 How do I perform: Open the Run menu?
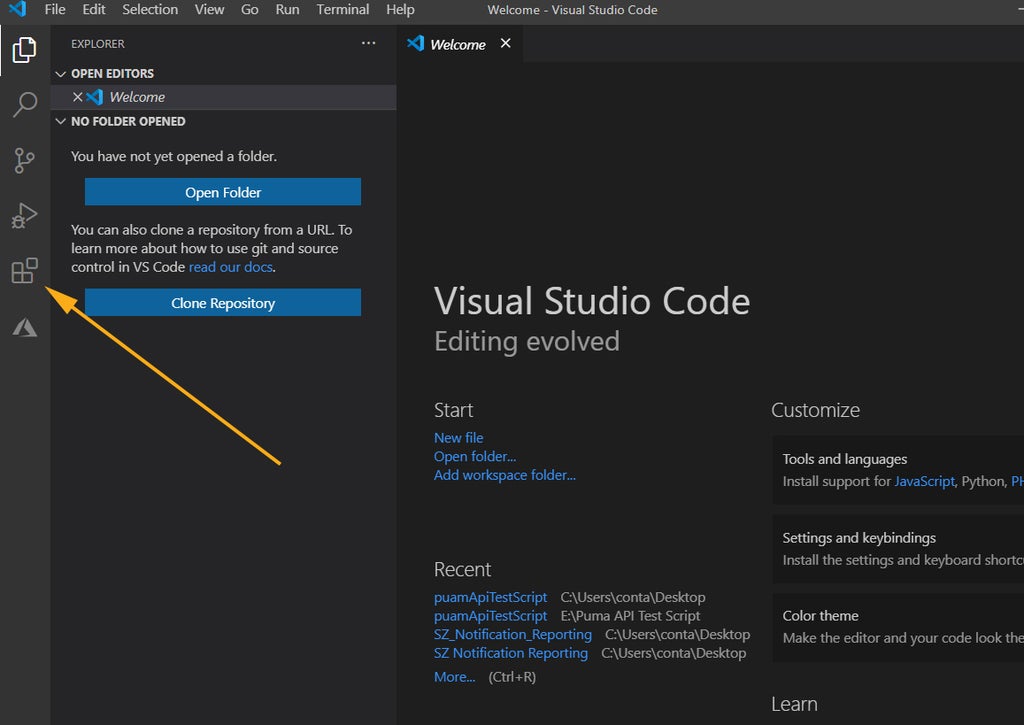[287, 10]
